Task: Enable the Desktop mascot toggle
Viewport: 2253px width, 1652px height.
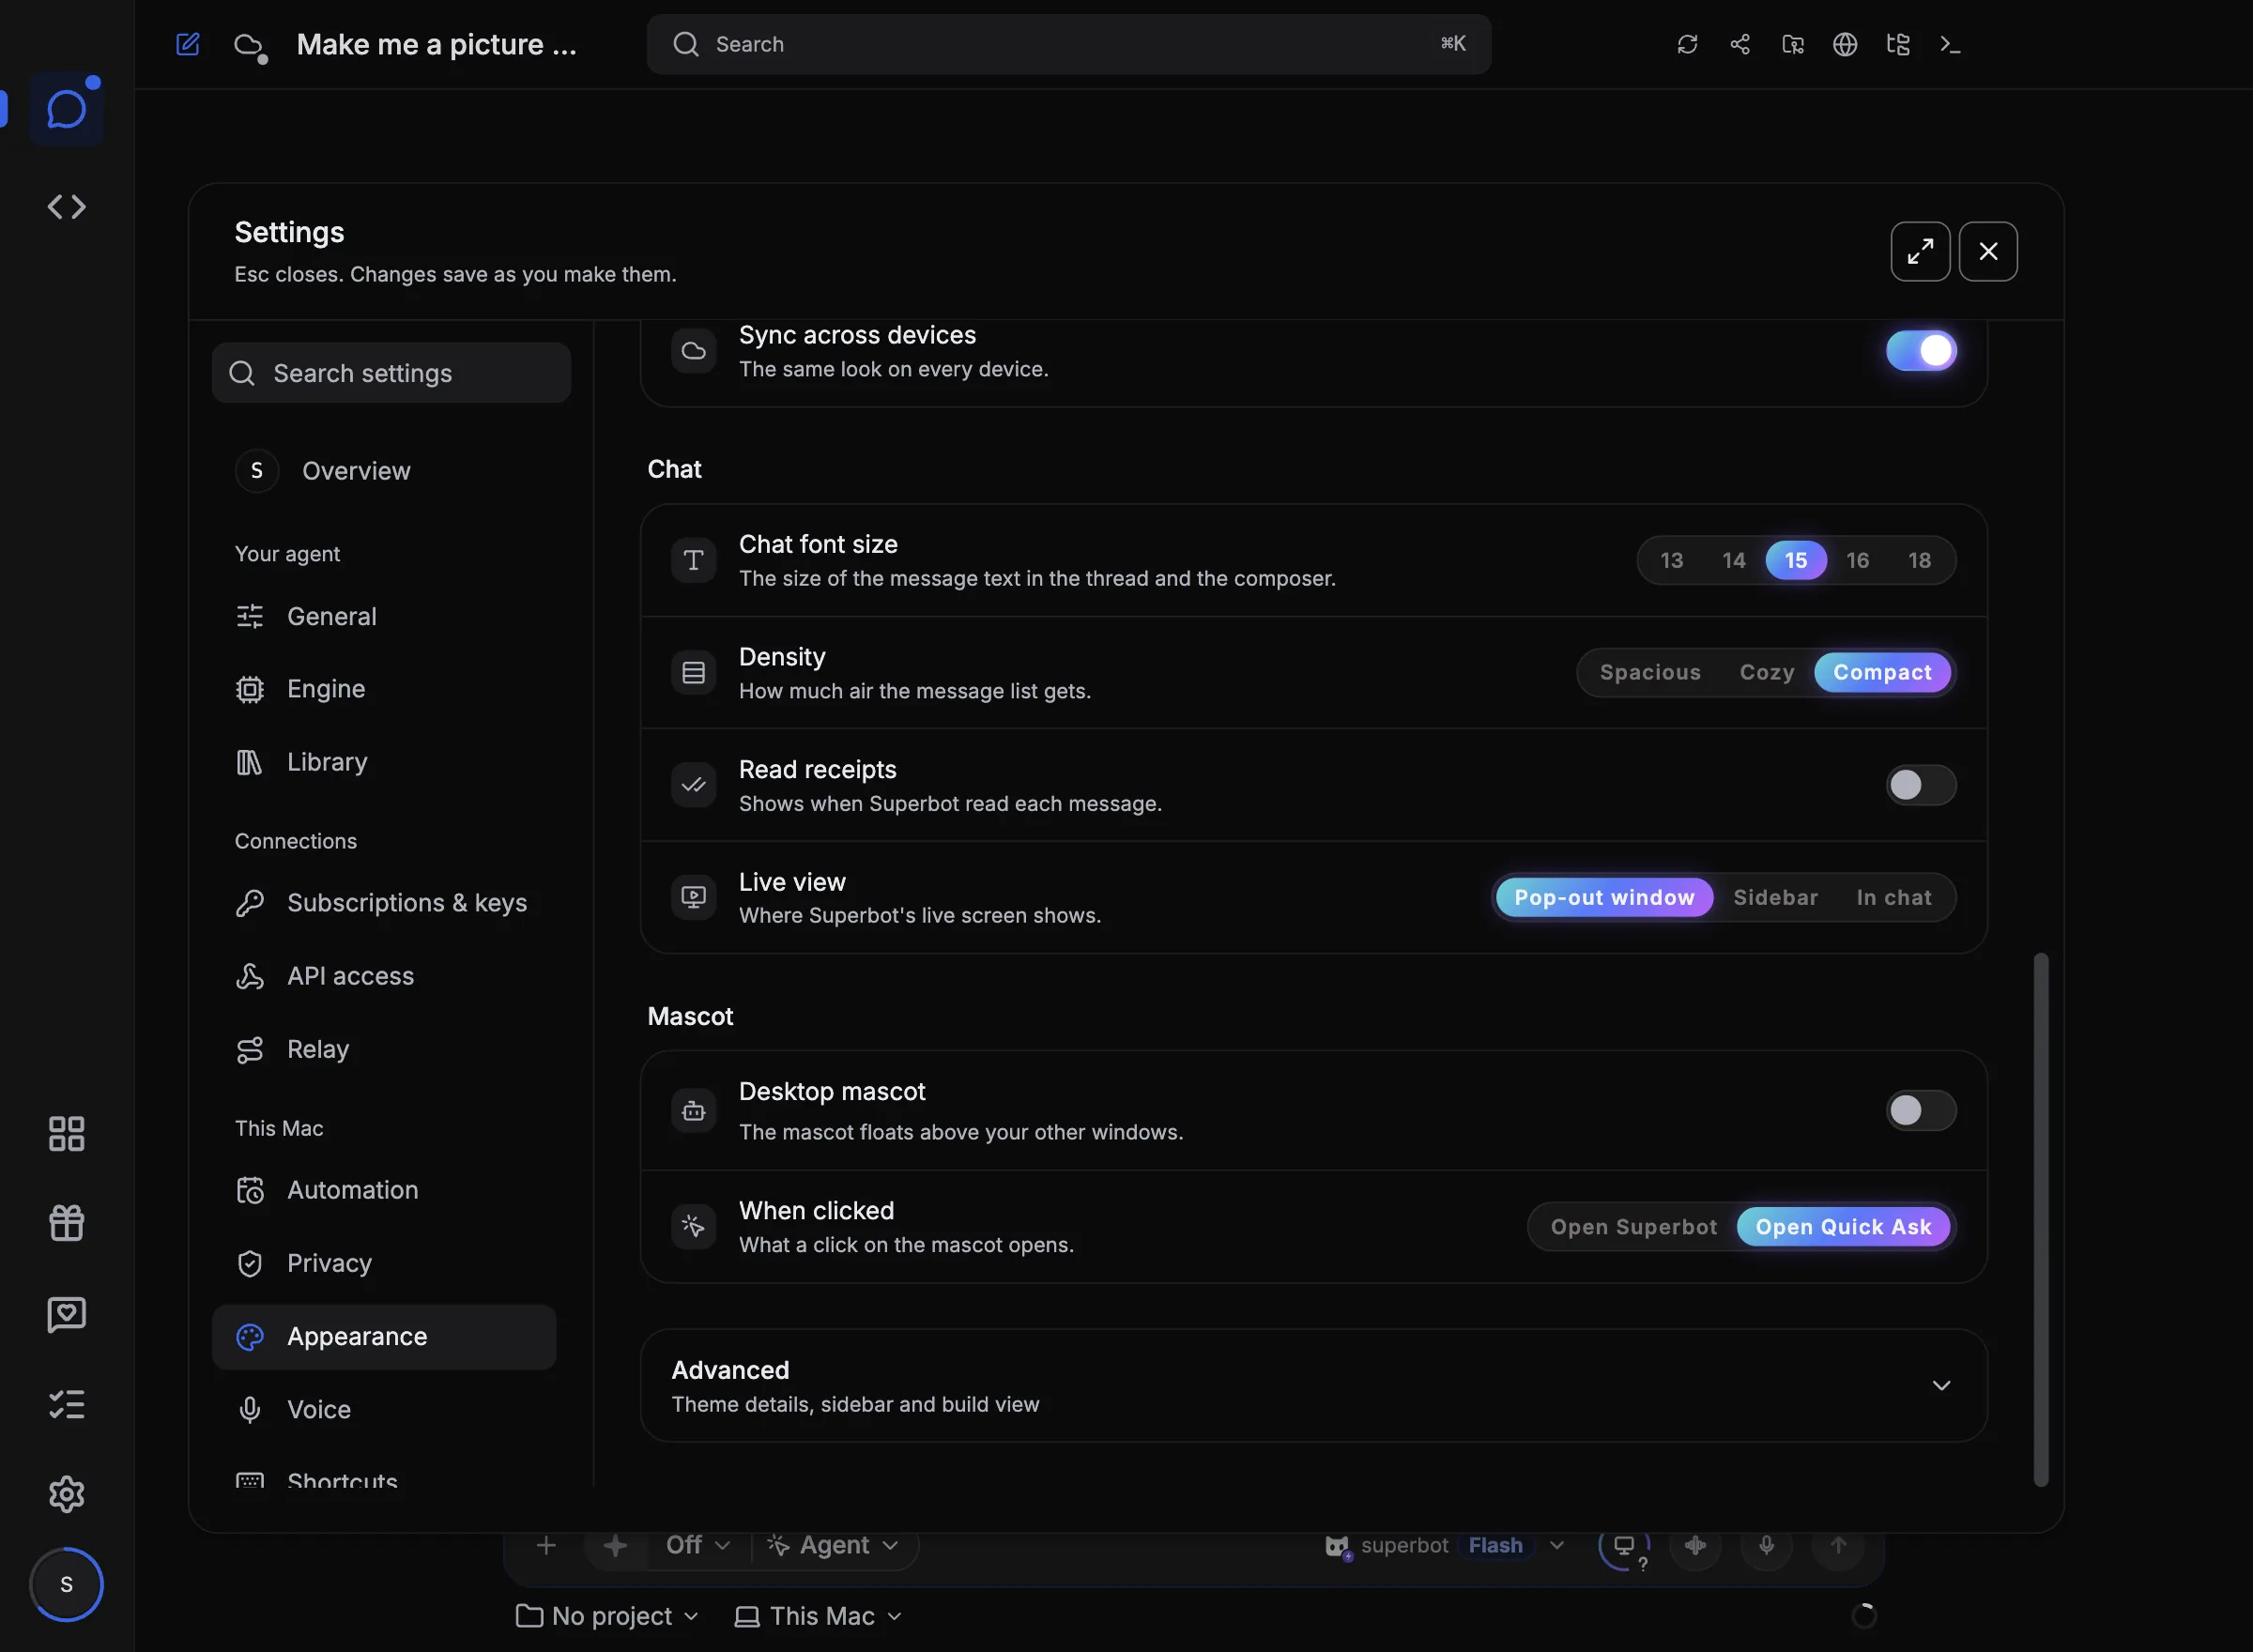Action: pyautogui.click(x=1921, y=1110)
